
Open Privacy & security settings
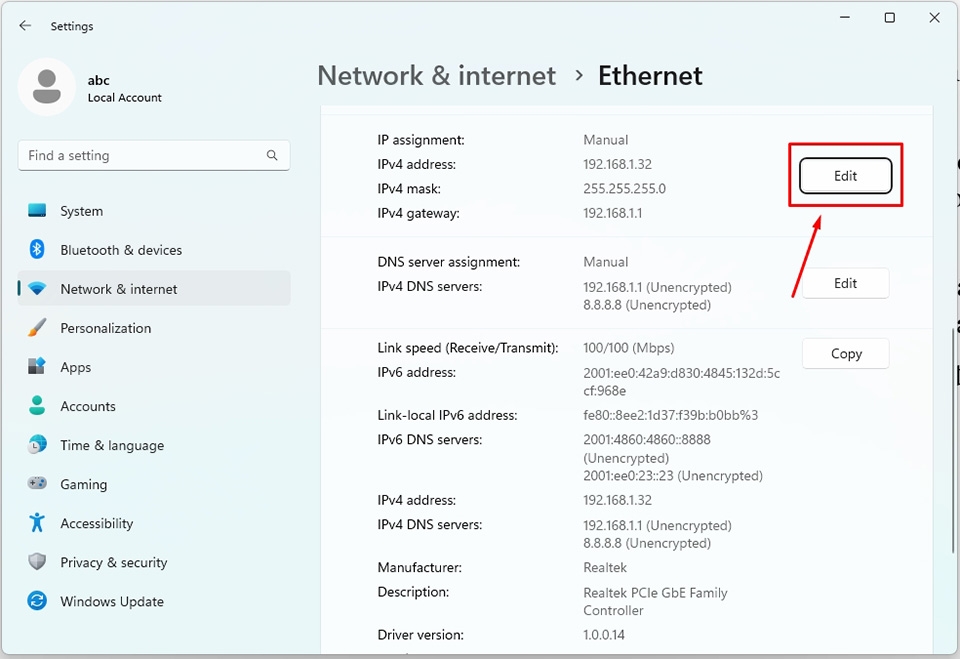[x=113, y=562]
